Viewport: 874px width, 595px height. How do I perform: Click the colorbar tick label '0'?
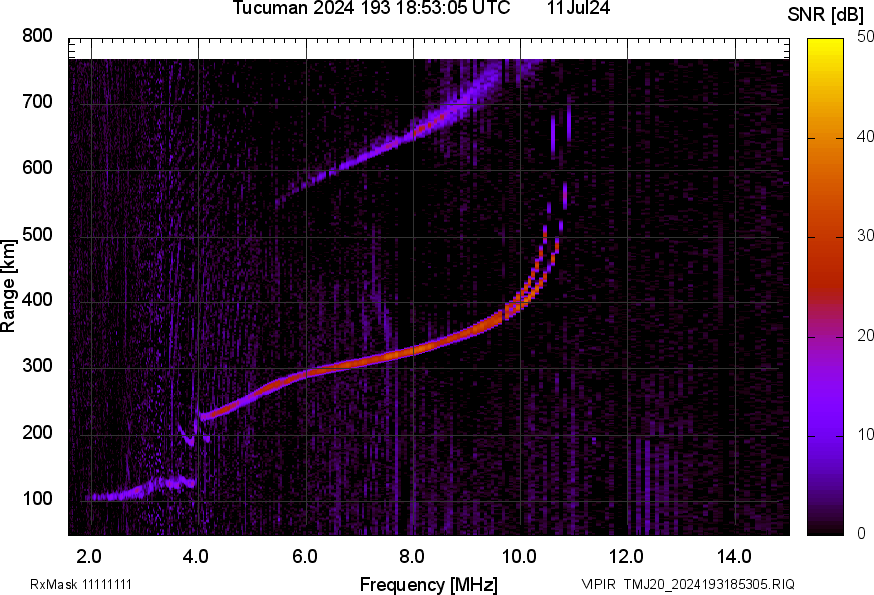click(861, 534)
